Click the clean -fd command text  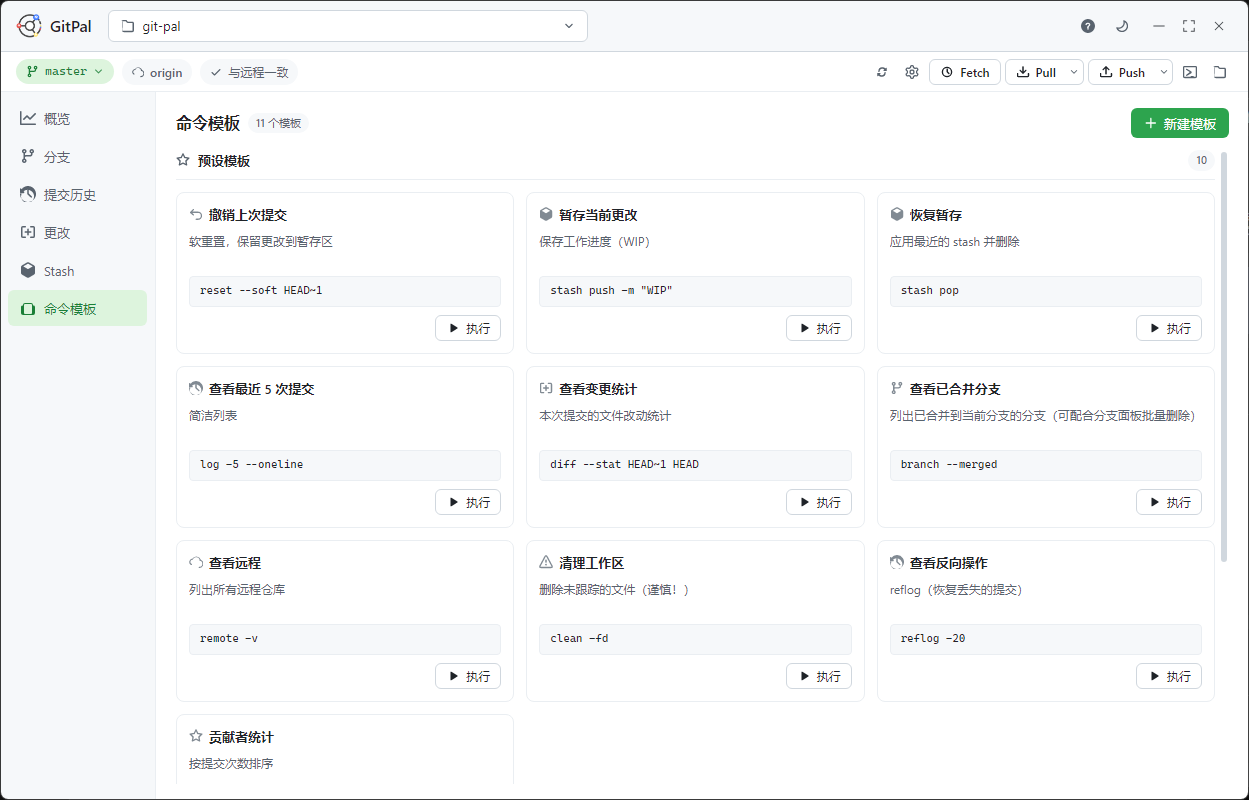coord(579,639)
